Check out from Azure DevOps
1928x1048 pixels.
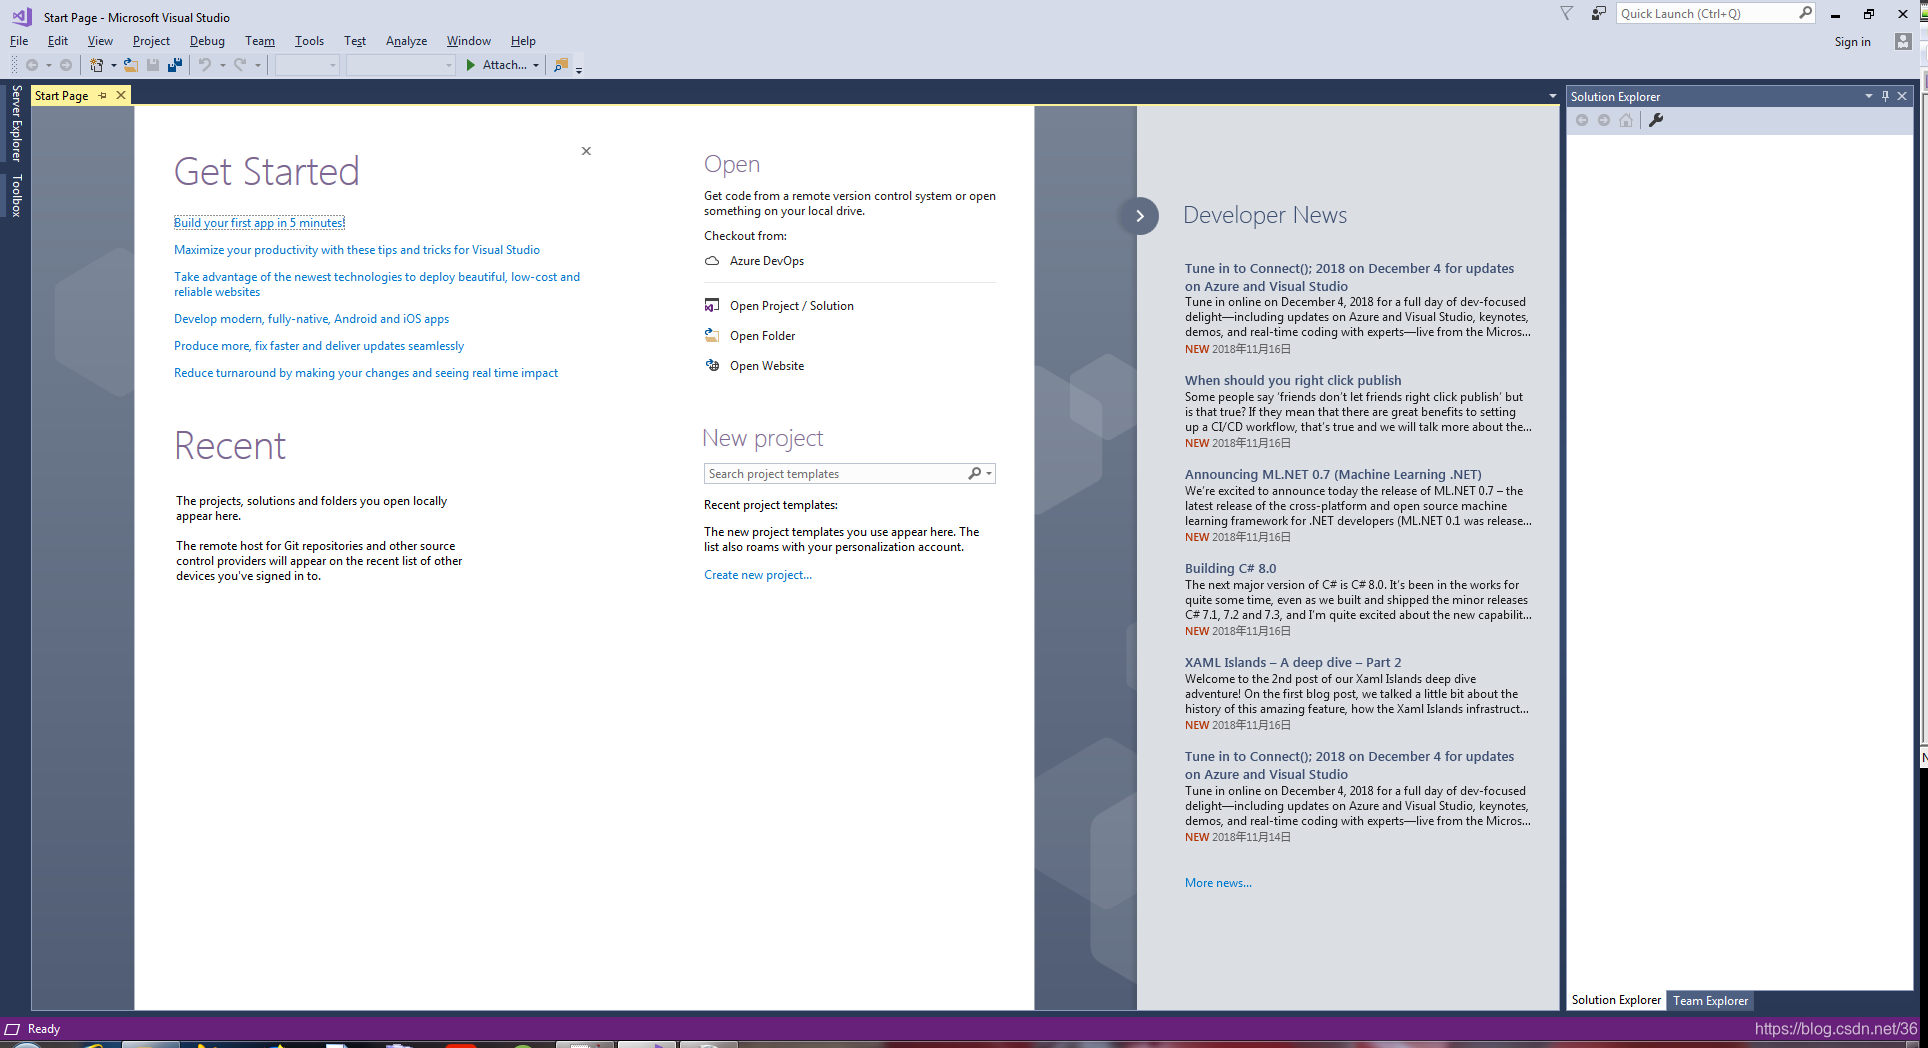(755, 261)
